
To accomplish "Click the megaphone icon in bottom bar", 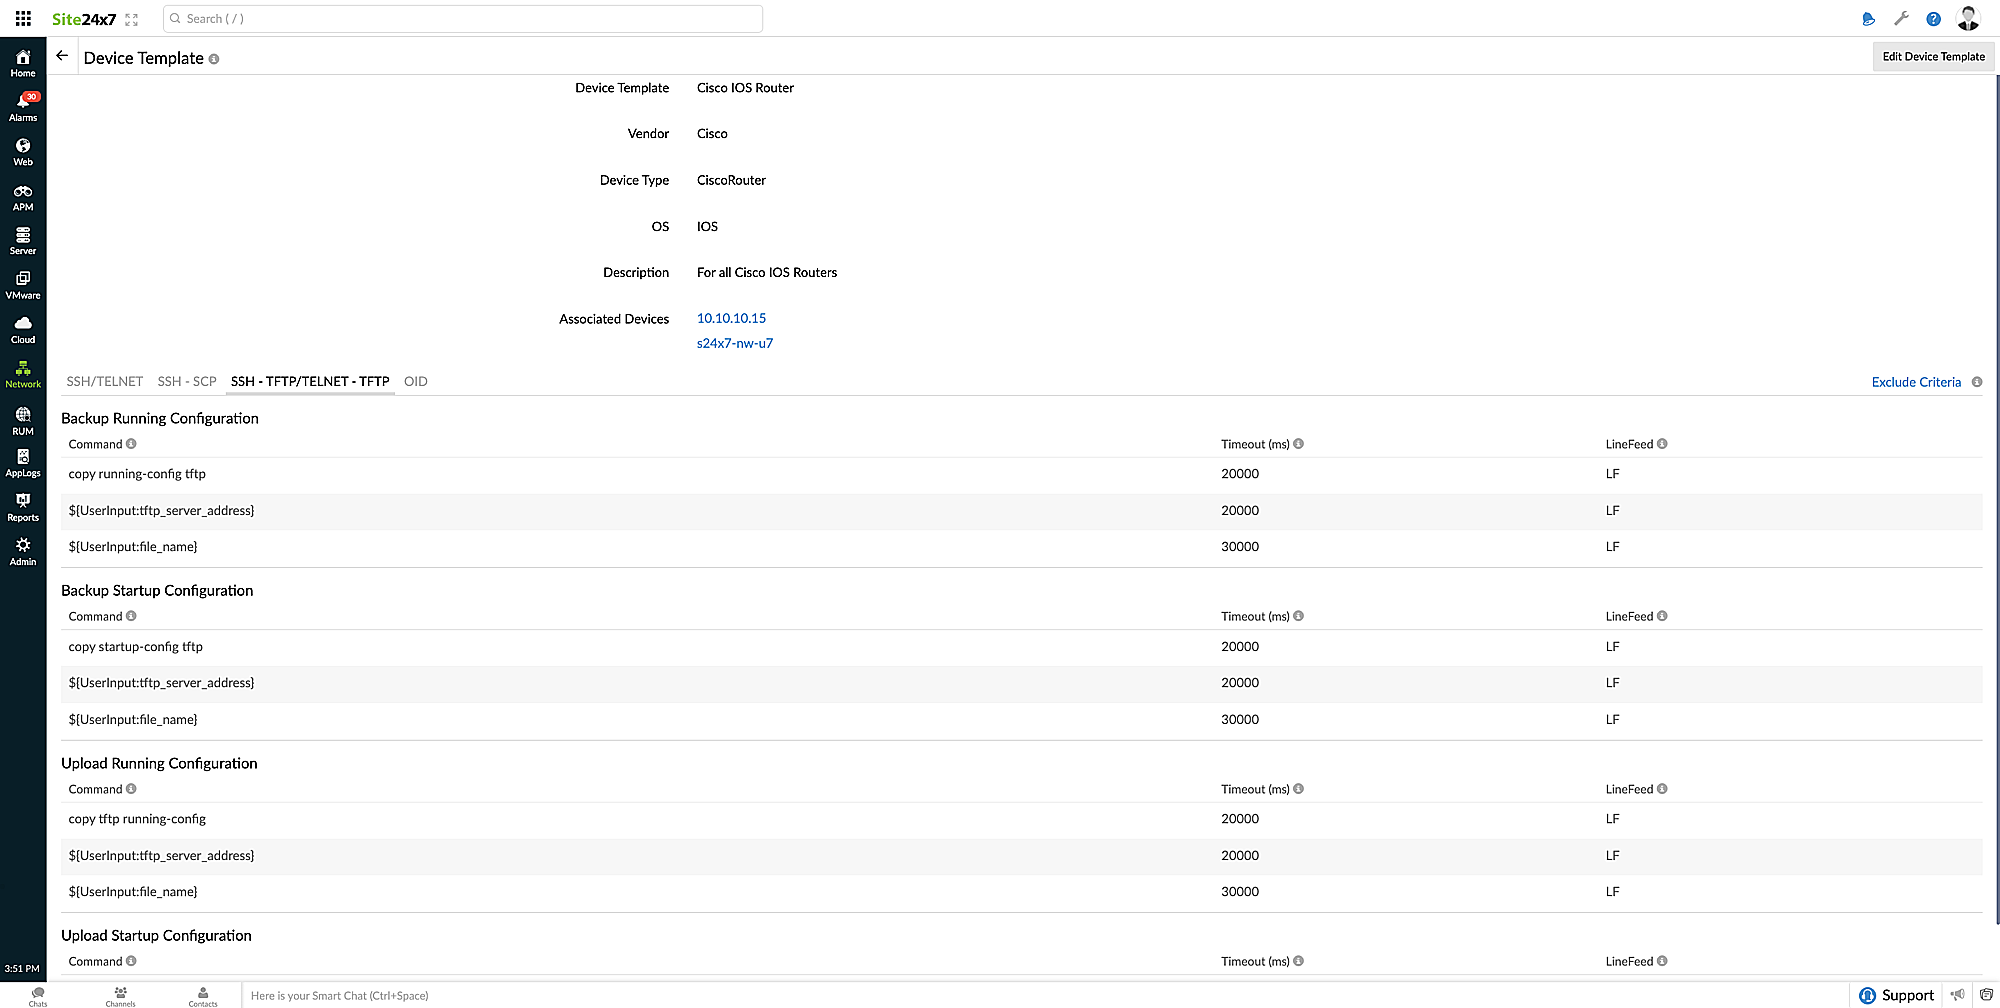I will pos(1957,995).
